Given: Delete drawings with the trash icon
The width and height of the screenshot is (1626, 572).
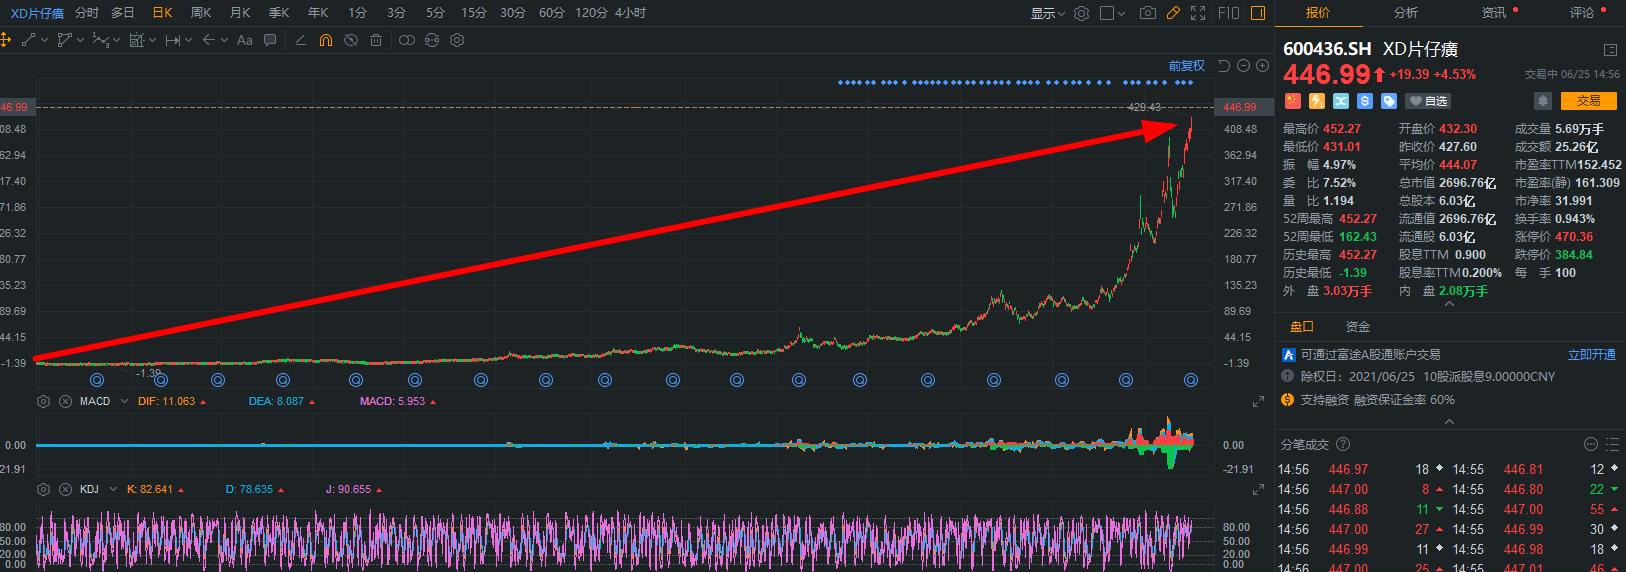Looking at the screenshot, I should coord(376,40).
